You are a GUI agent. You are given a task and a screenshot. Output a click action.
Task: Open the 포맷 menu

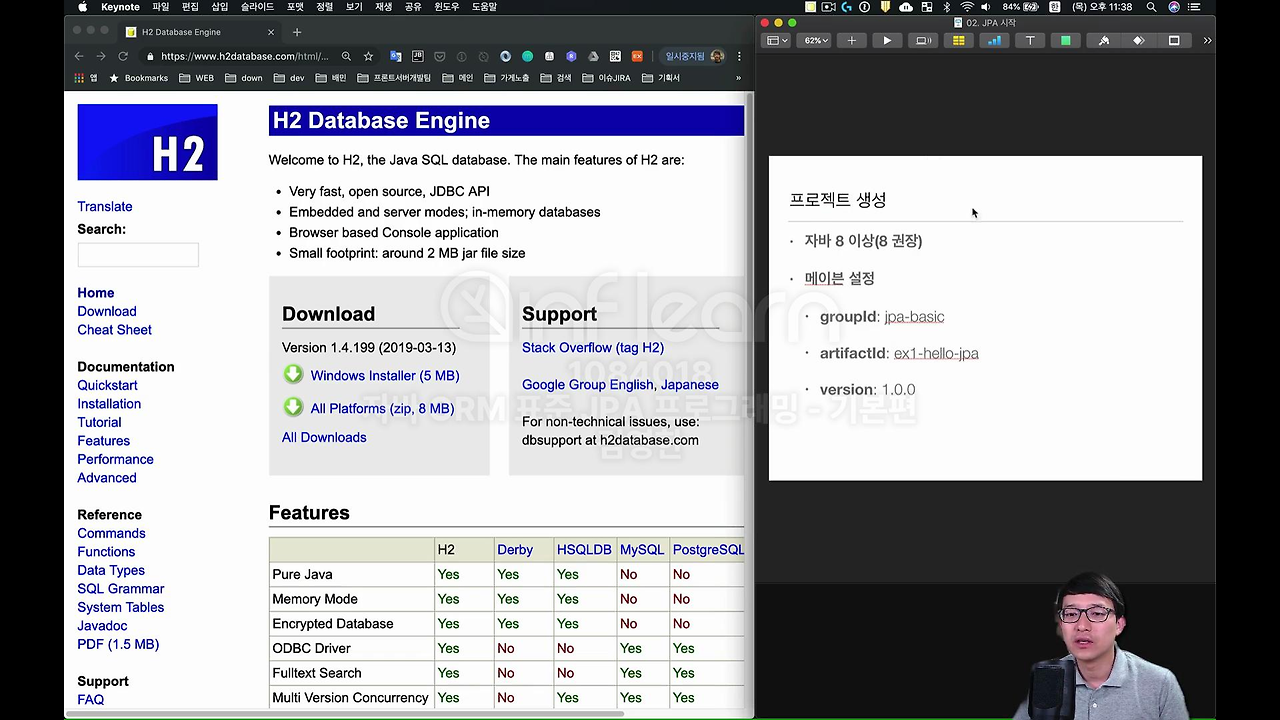pos(295,7)
